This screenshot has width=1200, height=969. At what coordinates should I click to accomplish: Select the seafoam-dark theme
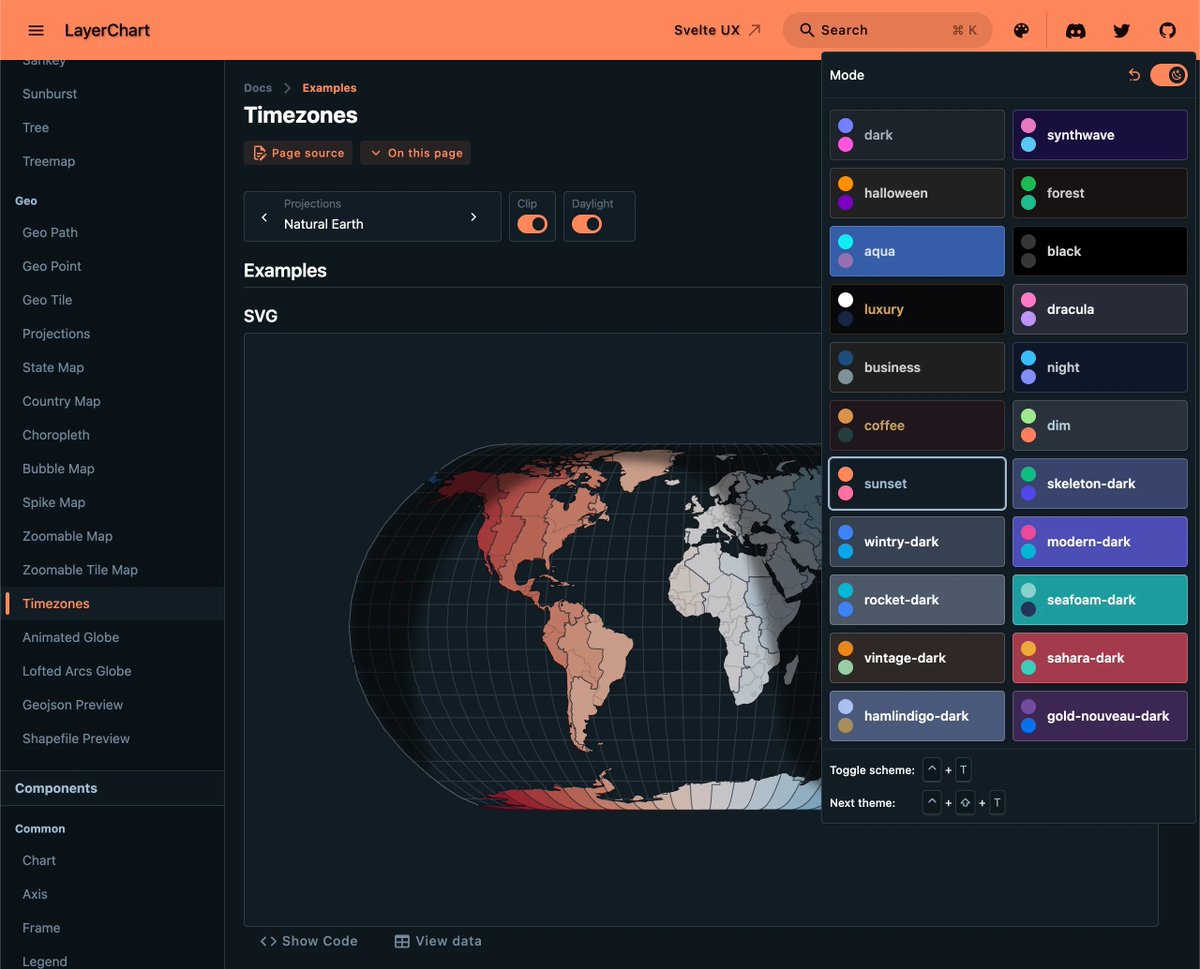click(1100, 599)
